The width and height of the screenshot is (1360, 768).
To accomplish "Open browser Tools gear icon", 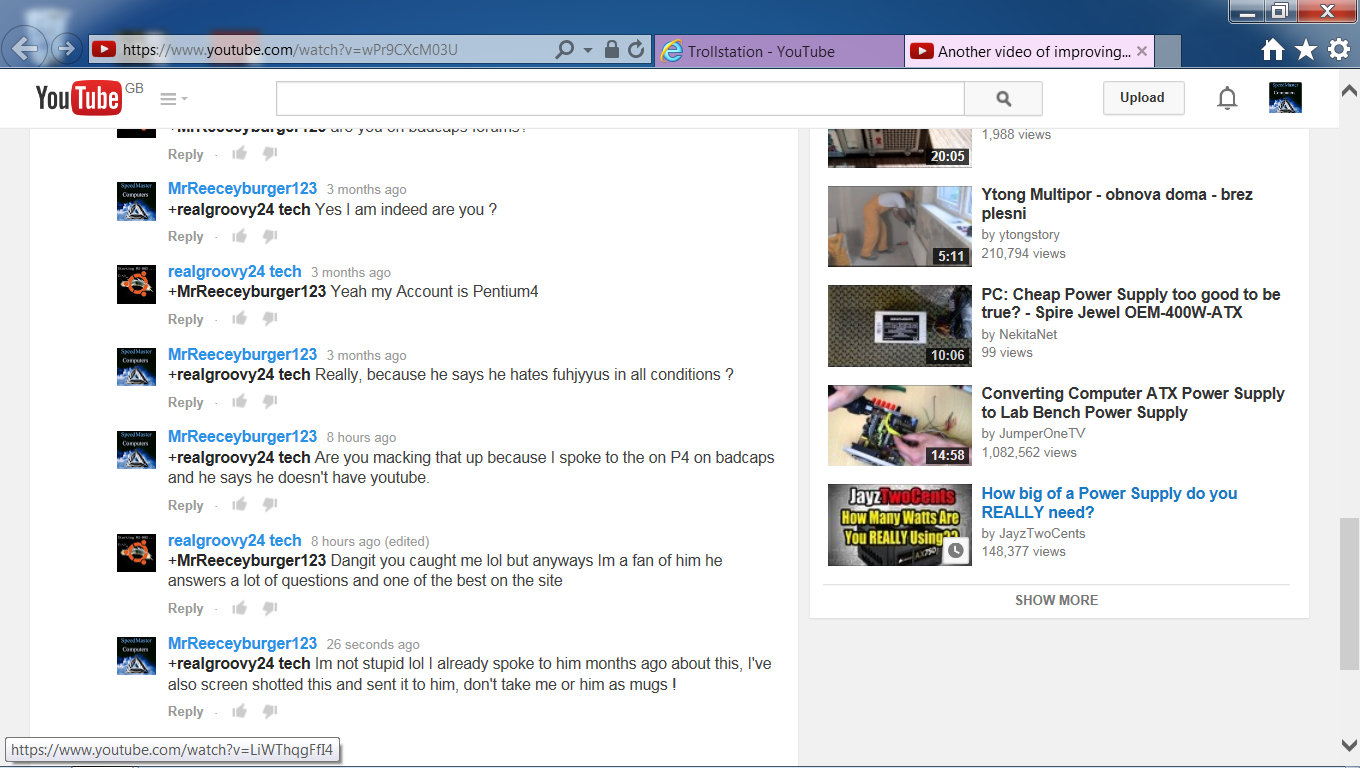I will (x=1339, y=50).
